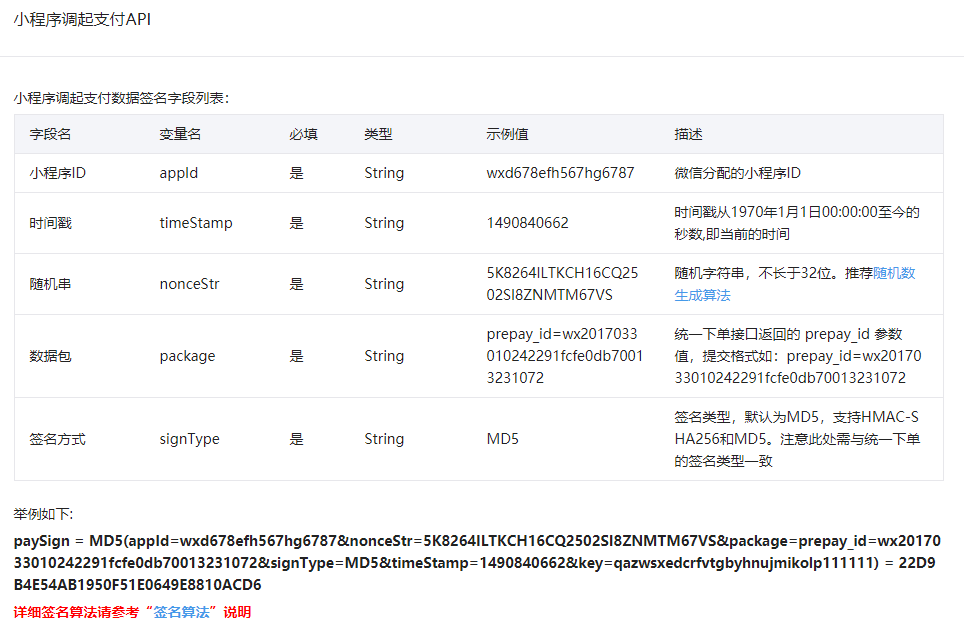Click the package variable name cell

point(188,356)
